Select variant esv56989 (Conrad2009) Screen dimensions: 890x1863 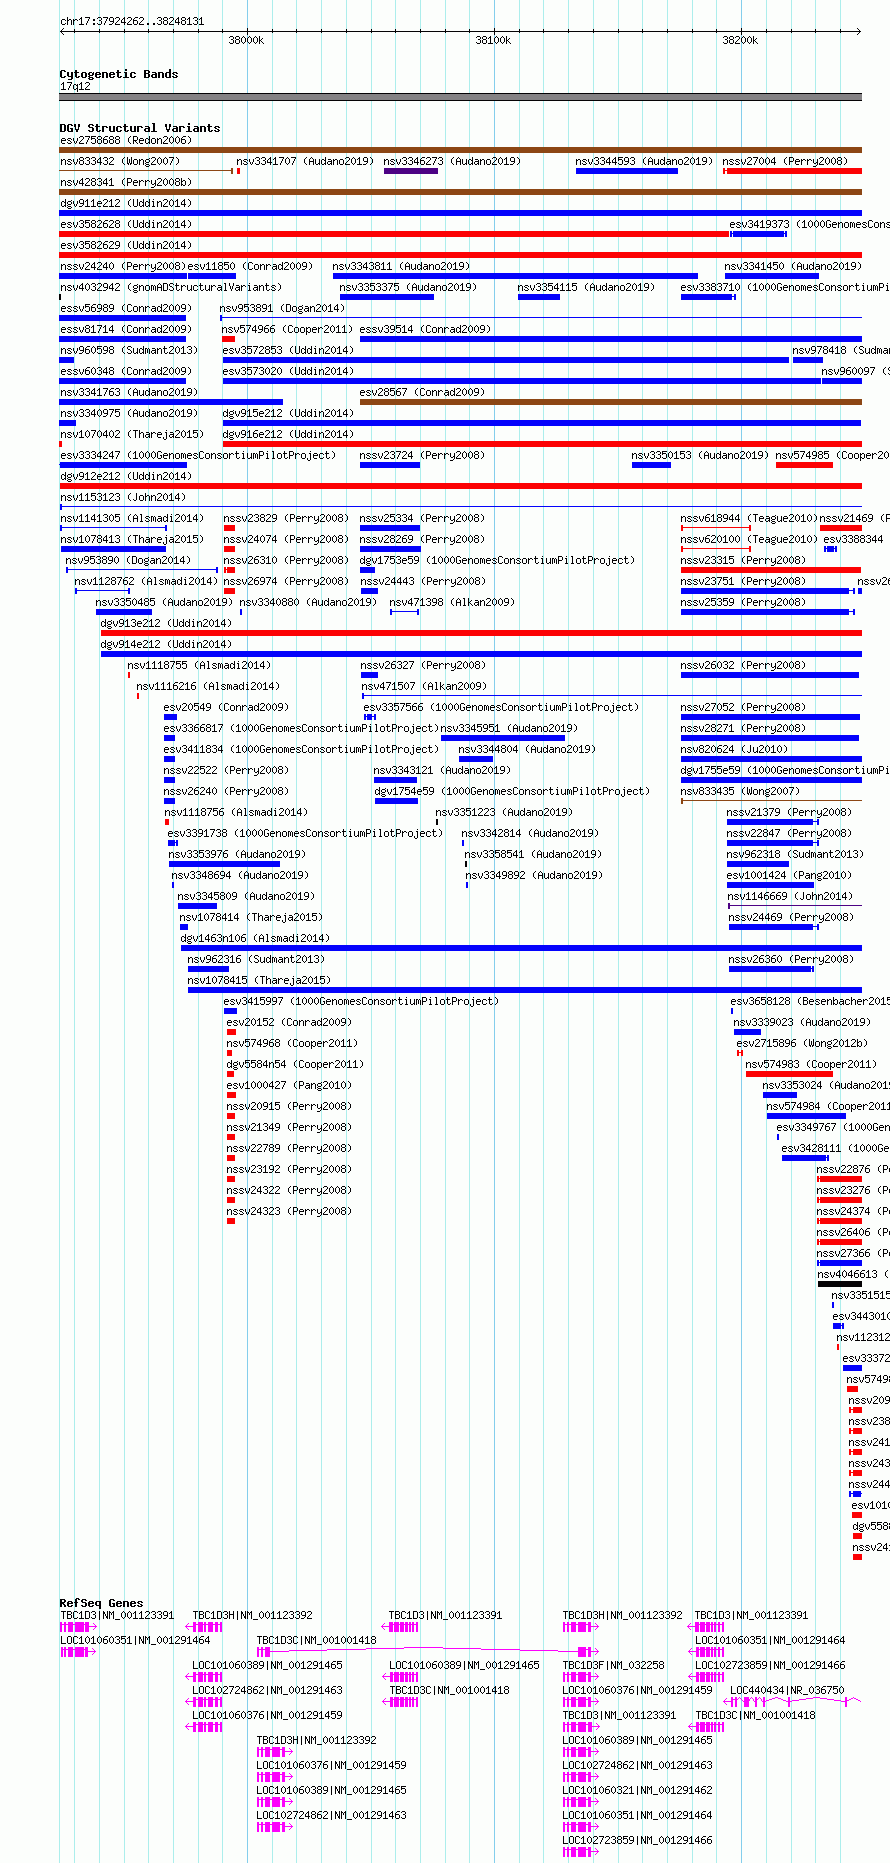tap(126, 308)
